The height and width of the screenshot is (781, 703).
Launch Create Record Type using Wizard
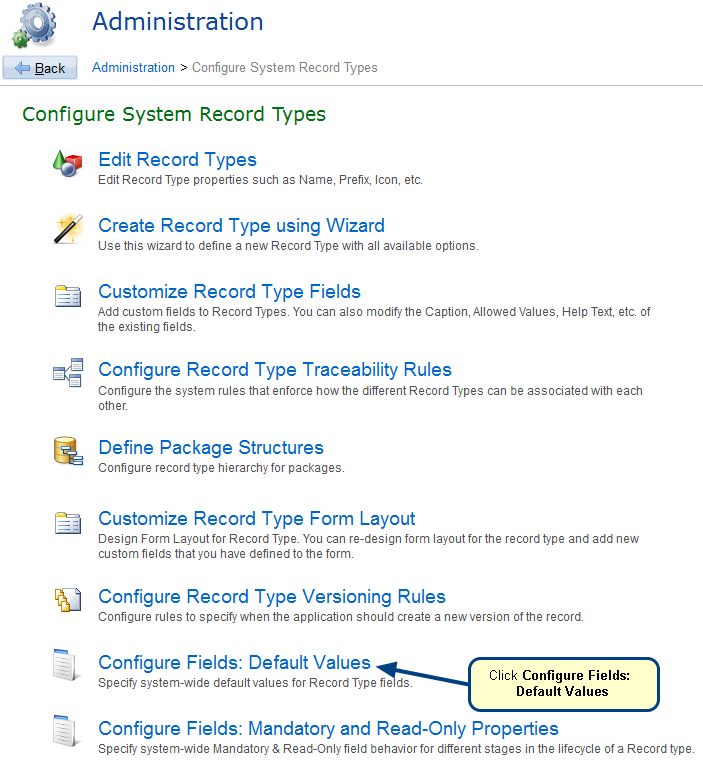pyautogui.click(x=241, y=226)
